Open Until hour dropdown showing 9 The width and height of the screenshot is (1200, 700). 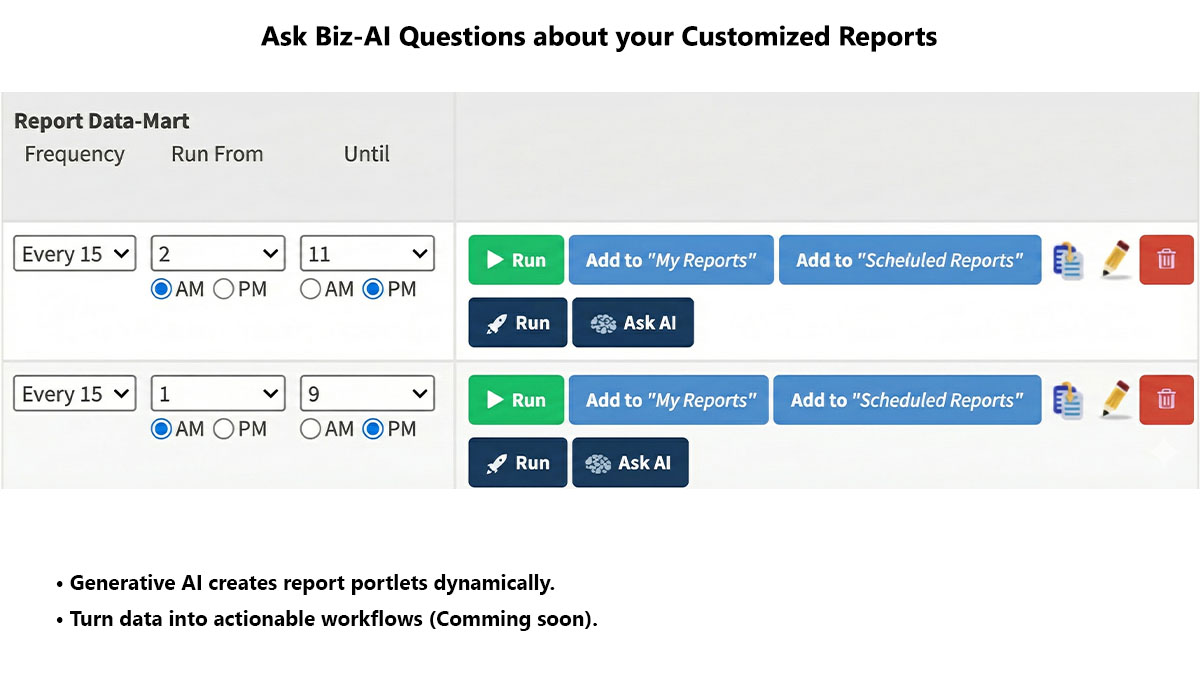click(367, 394)
